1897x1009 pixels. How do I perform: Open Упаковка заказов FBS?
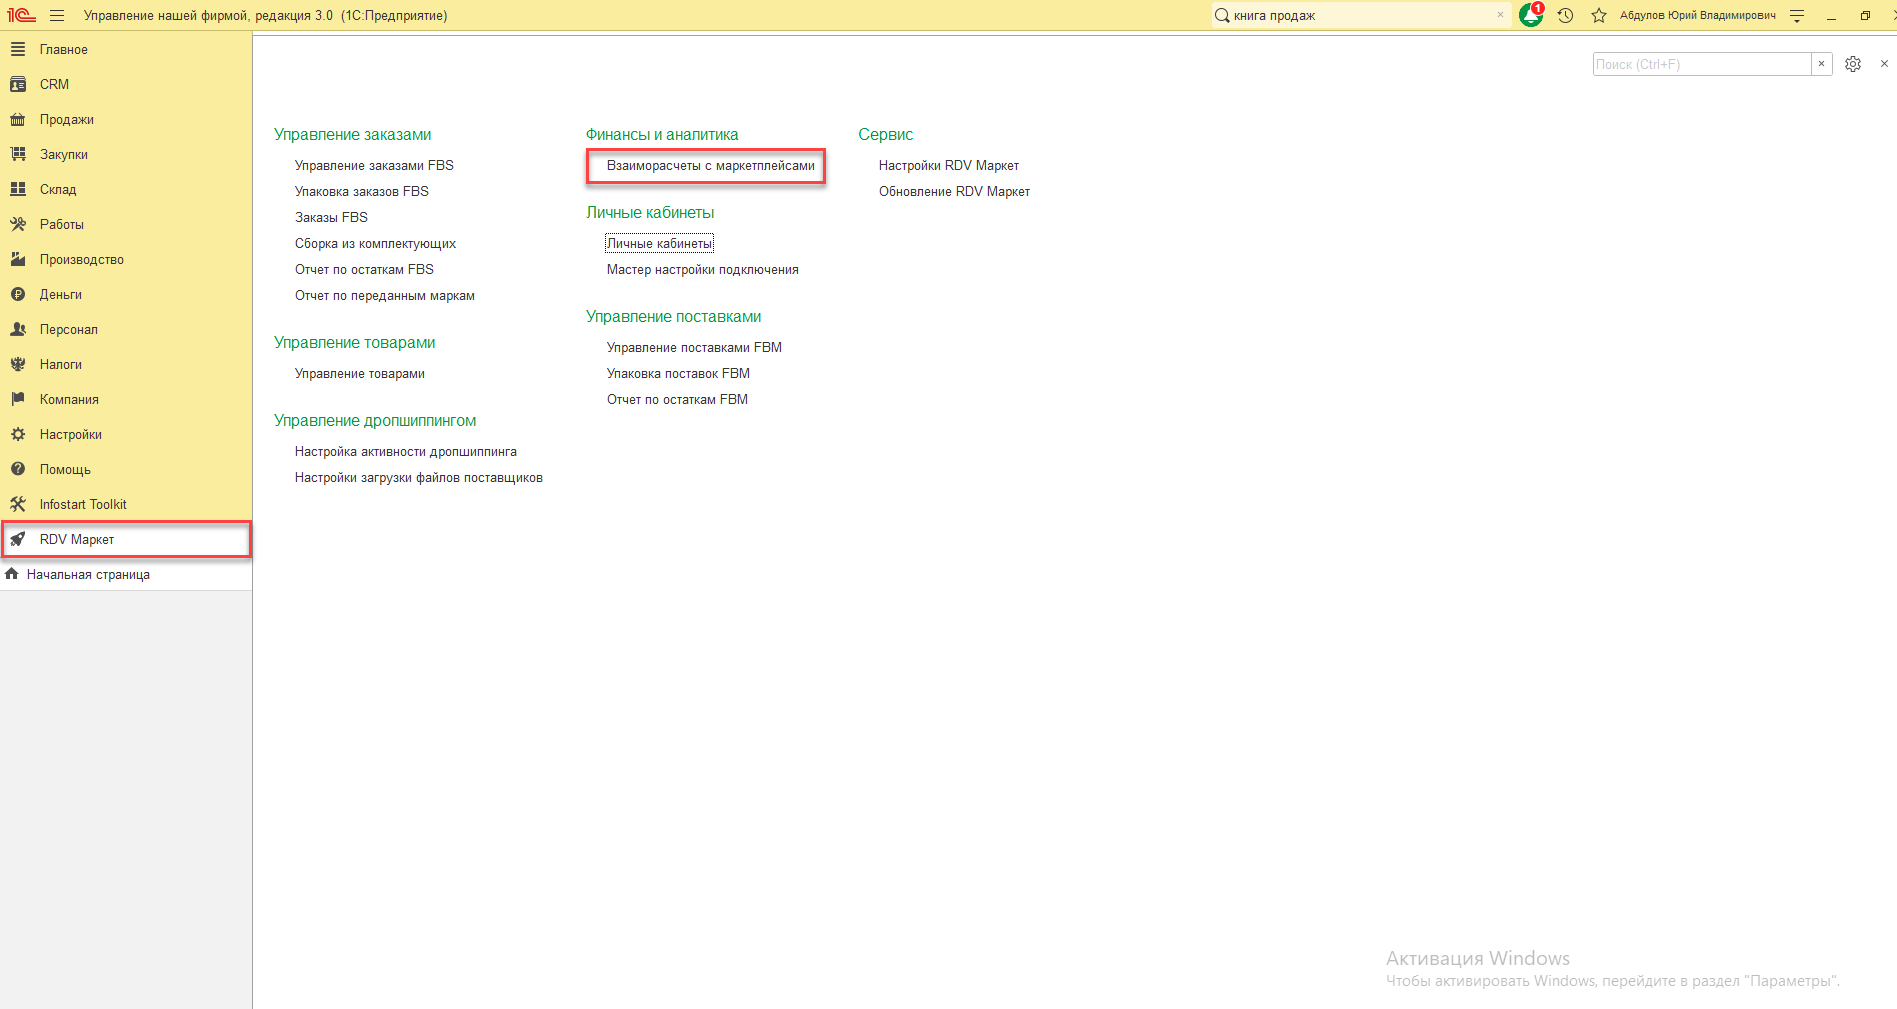(x=362, y=191)
